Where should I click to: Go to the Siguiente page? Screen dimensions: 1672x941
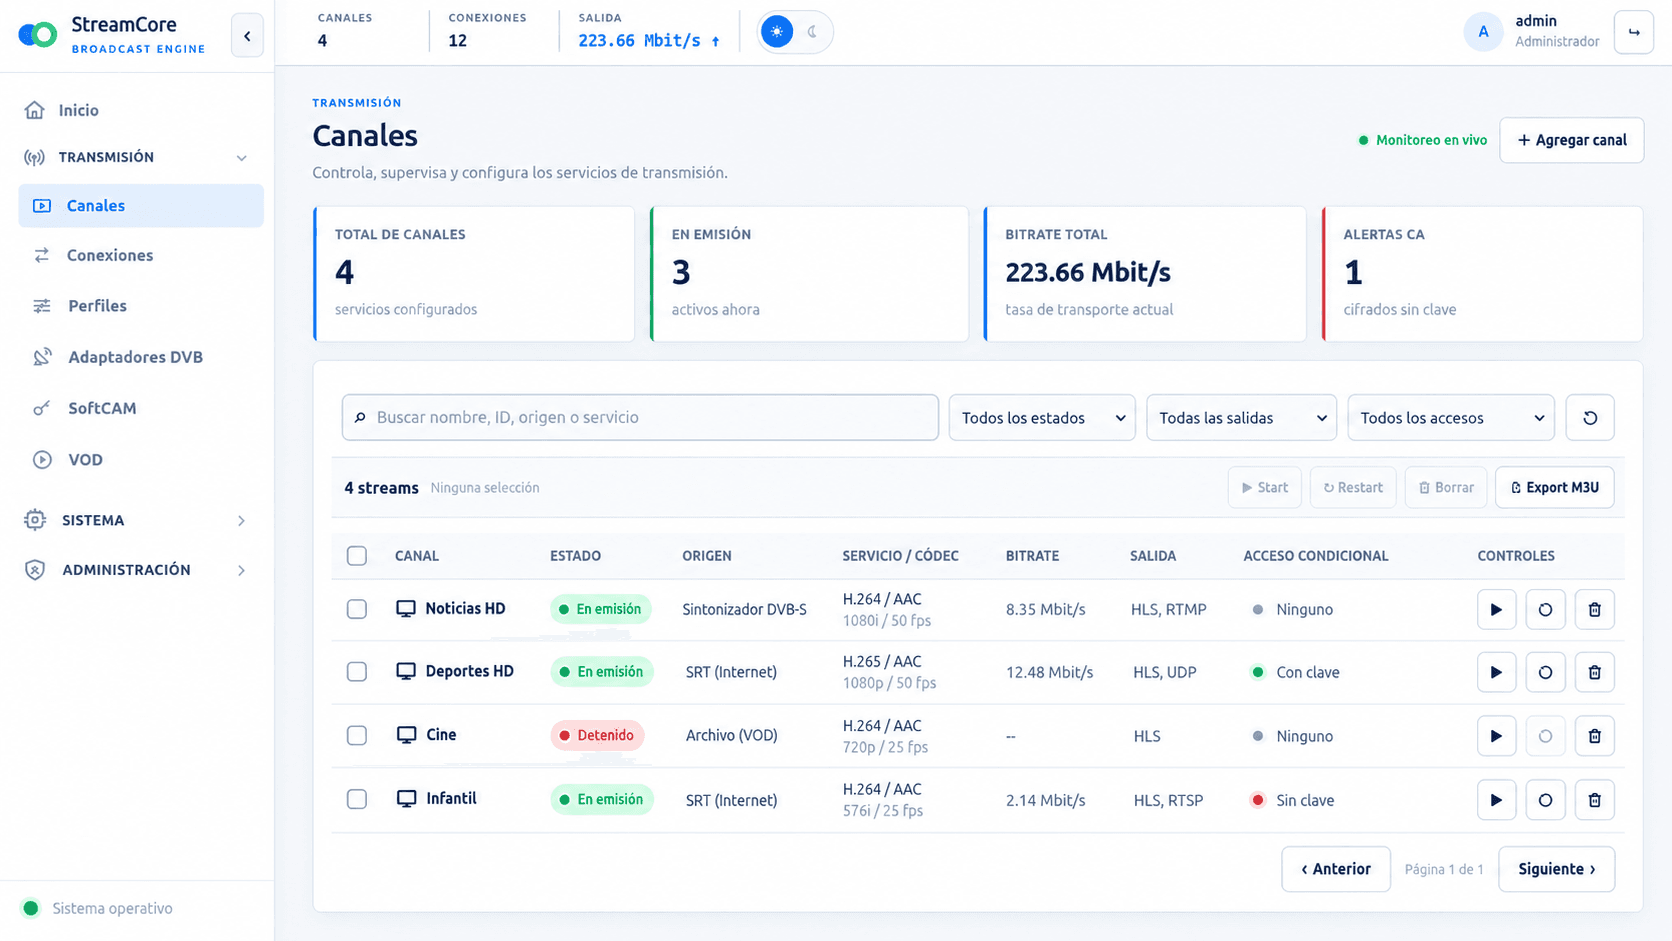[1556, 869]
